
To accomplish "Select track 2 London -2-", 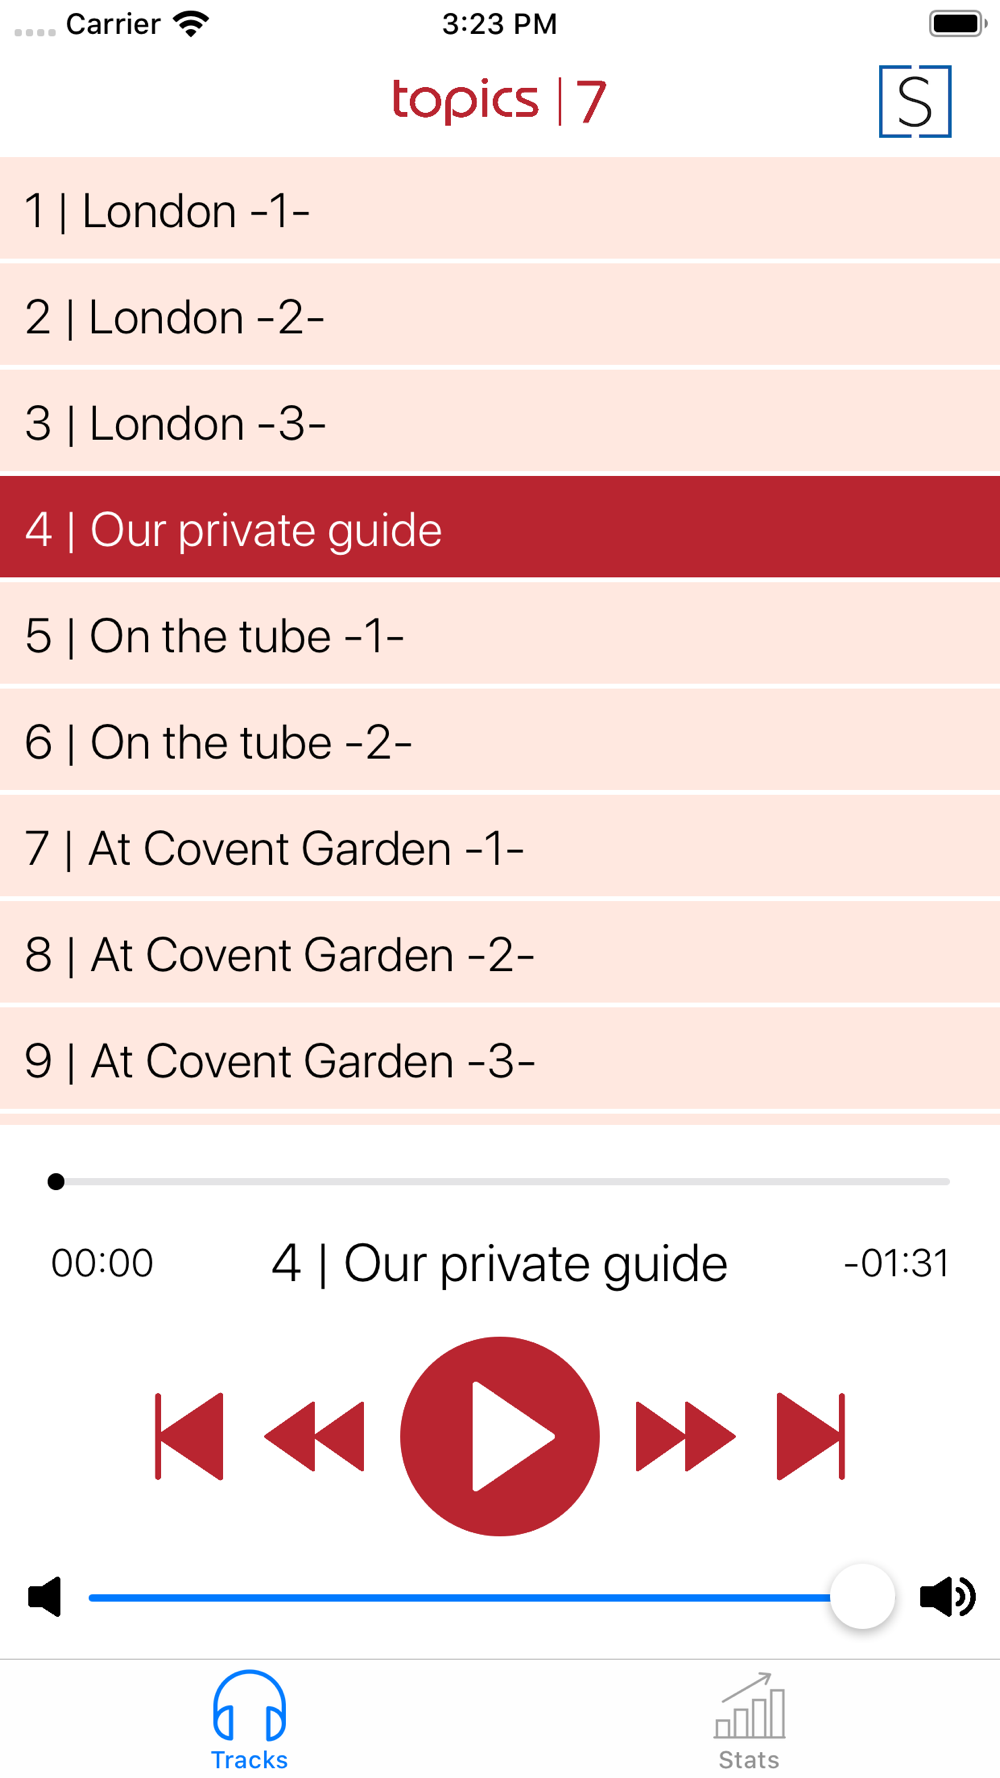I will click(500, 315).
